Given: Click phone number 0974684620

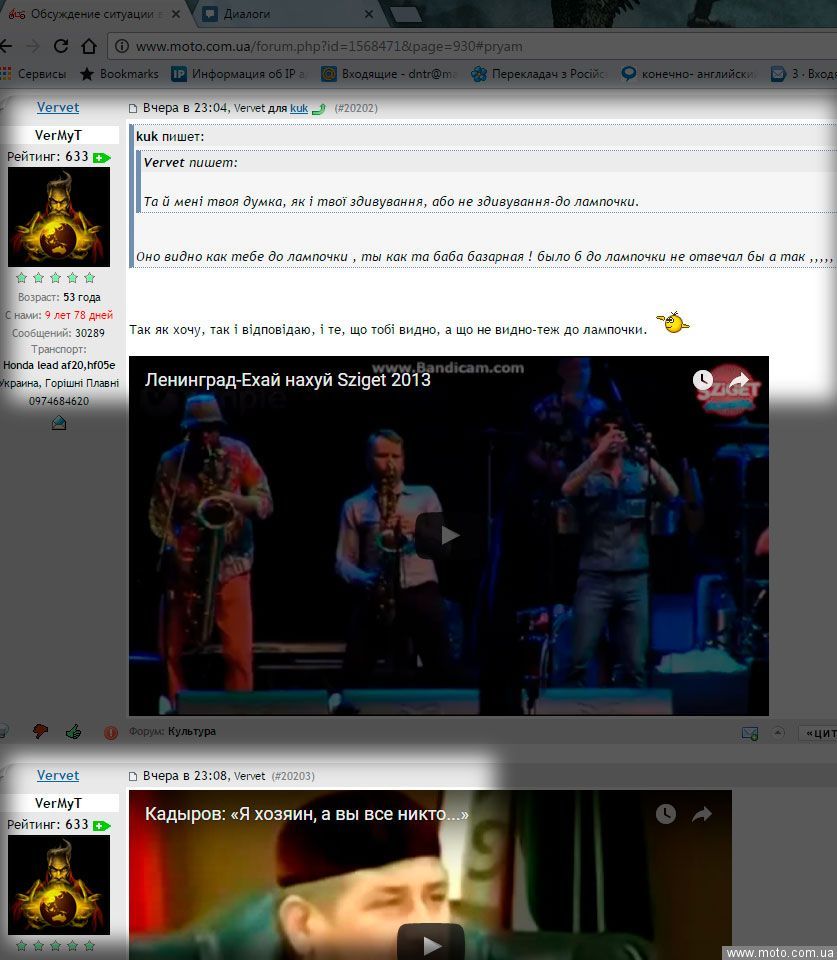Looking at the screenshot, I should (59, 402).
